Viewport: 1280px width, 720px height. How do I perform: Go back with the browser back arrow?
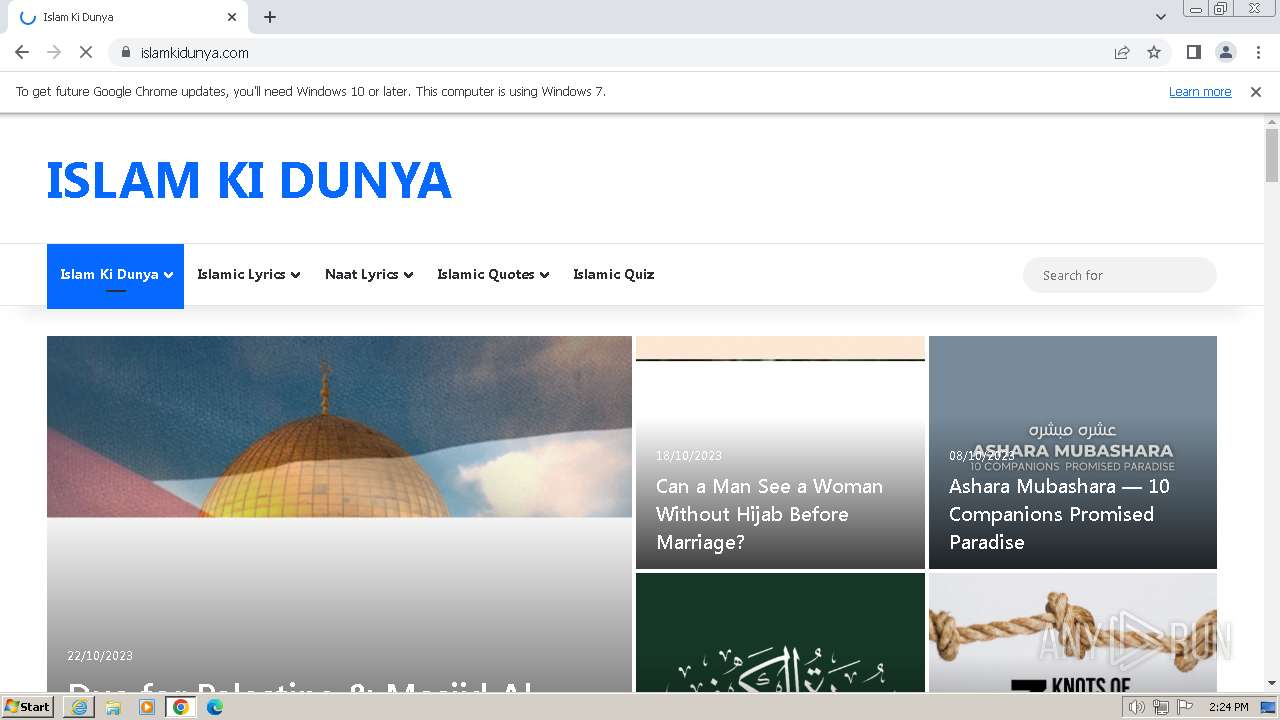coord(22,52)
